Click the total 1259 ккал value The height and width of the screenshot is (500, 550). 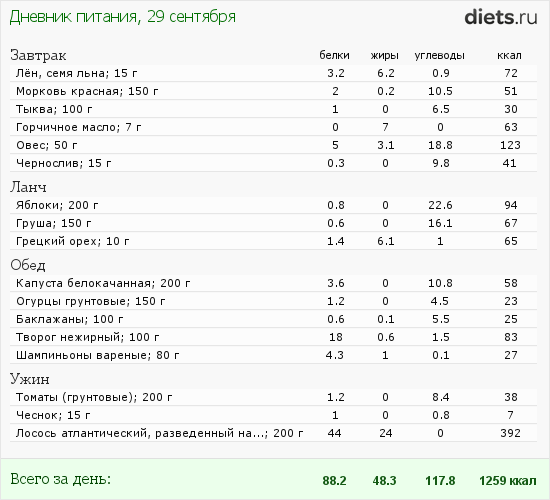[508, 481]
